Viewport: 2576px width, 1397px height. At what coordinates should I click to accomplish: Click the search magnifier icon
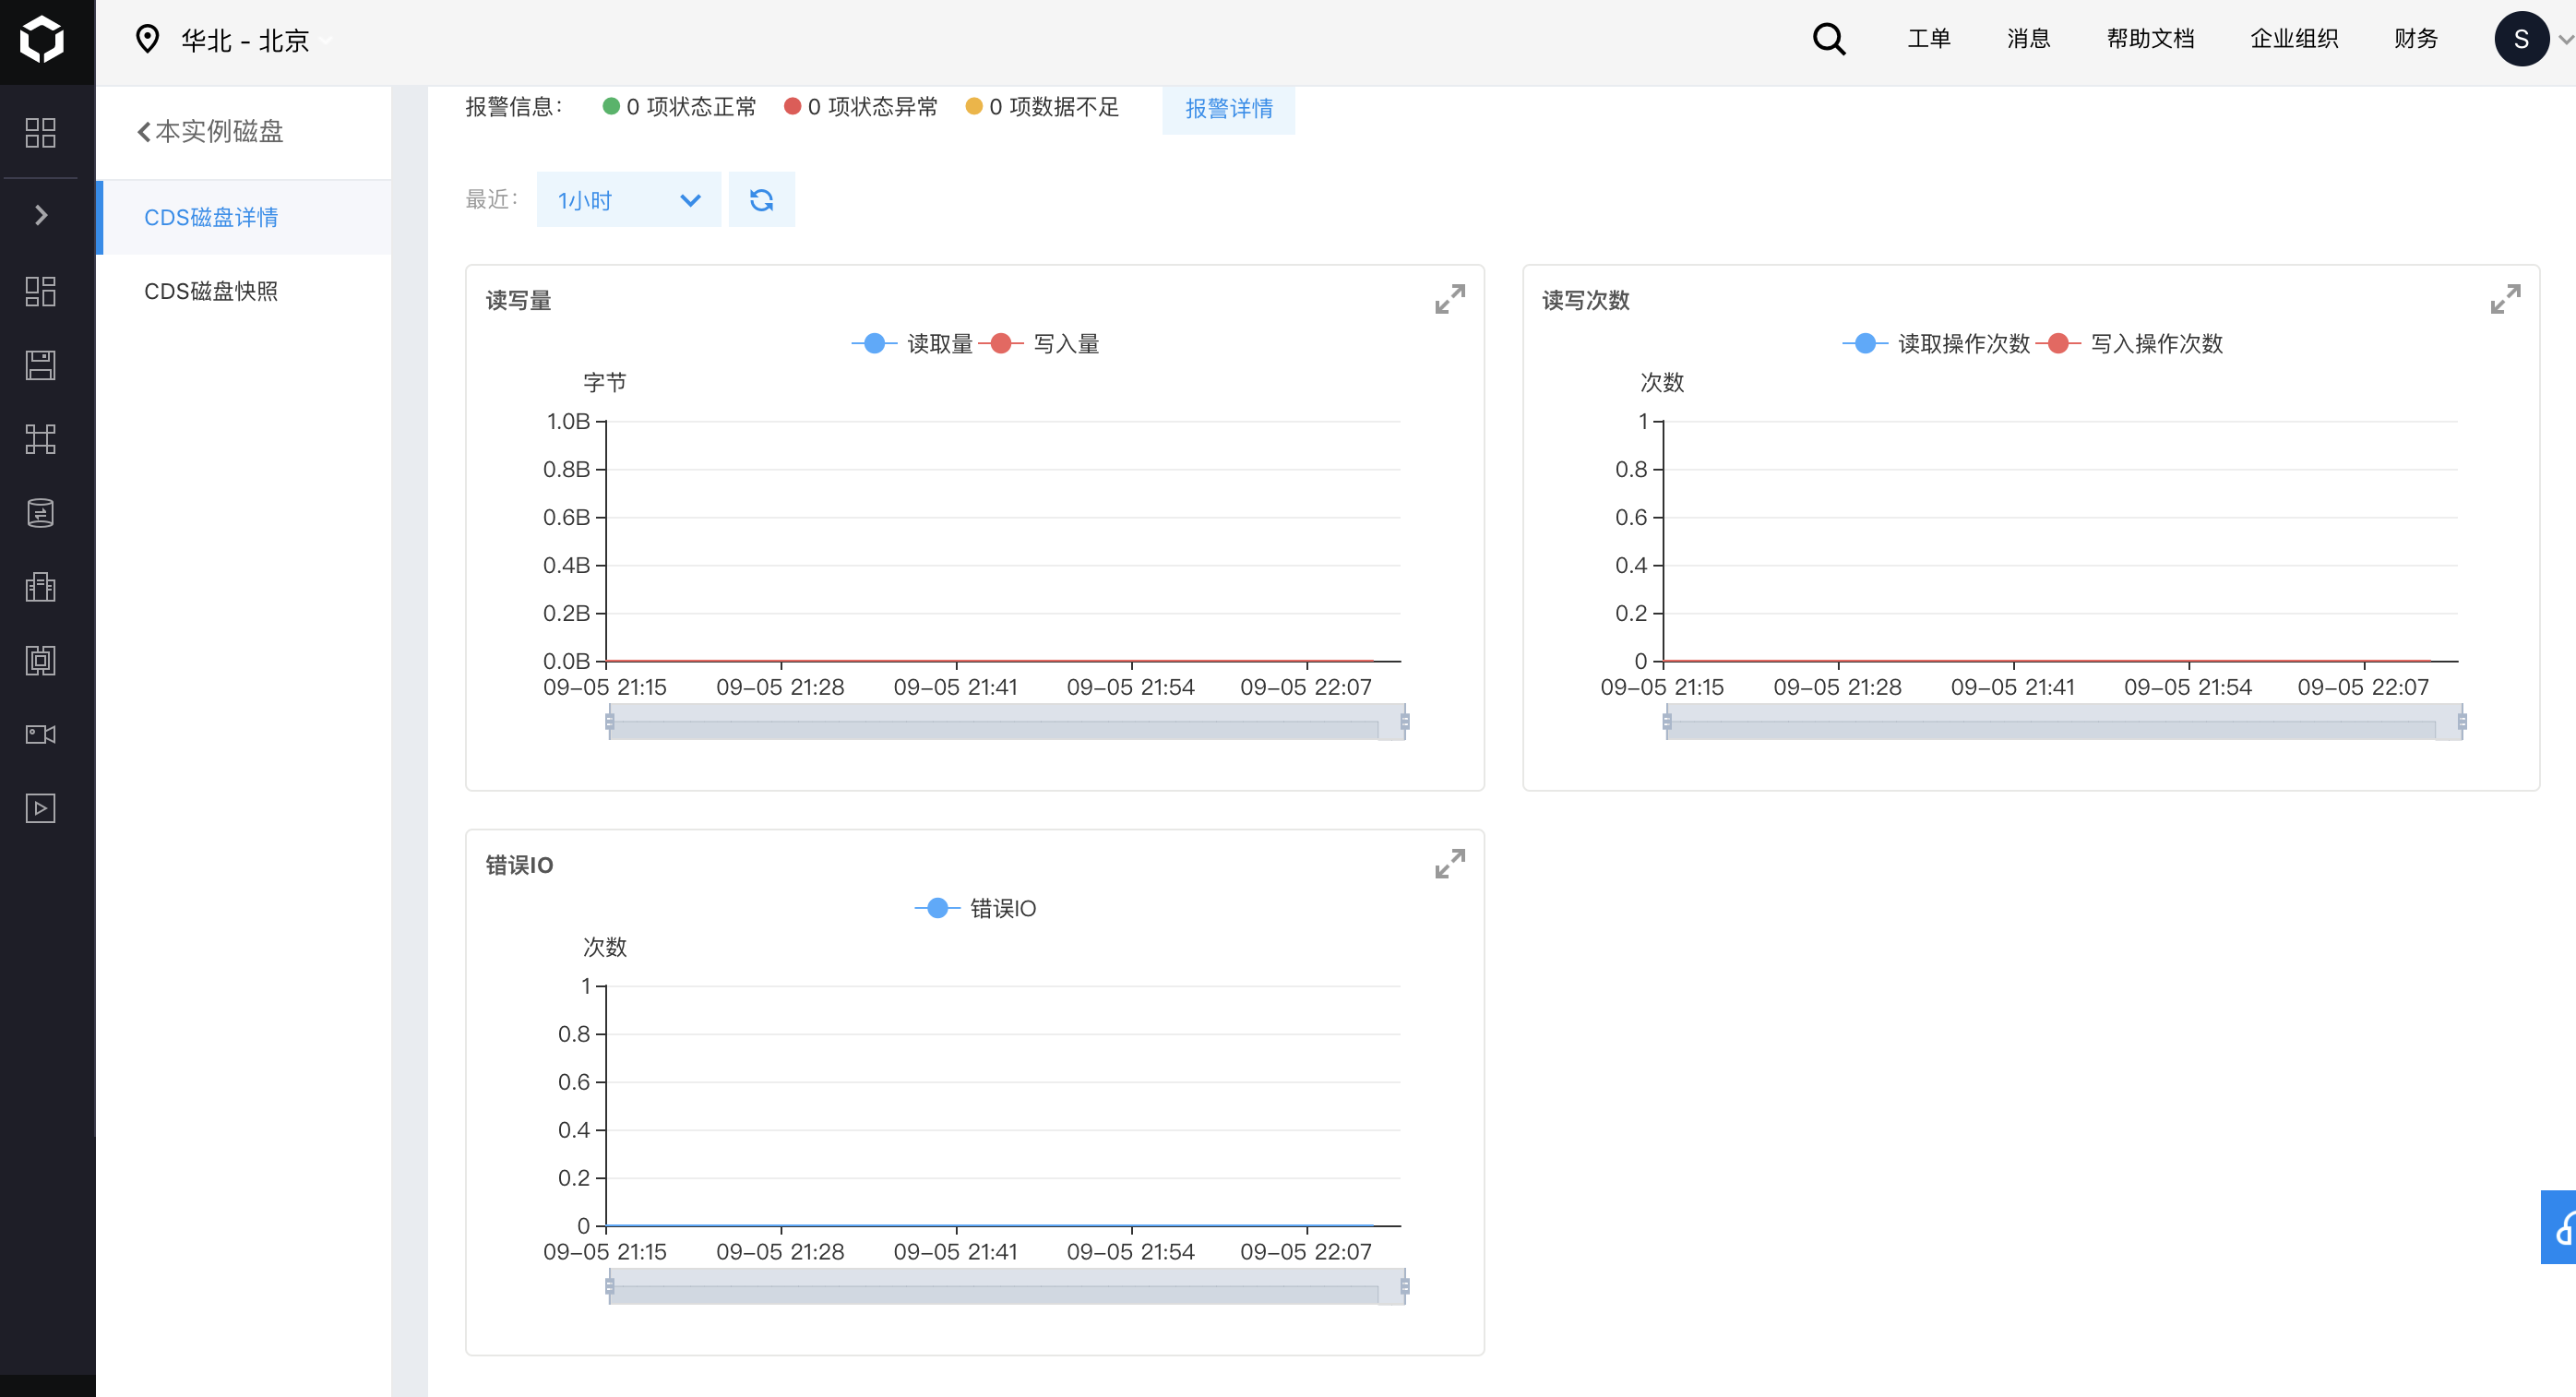(1829, 39)
